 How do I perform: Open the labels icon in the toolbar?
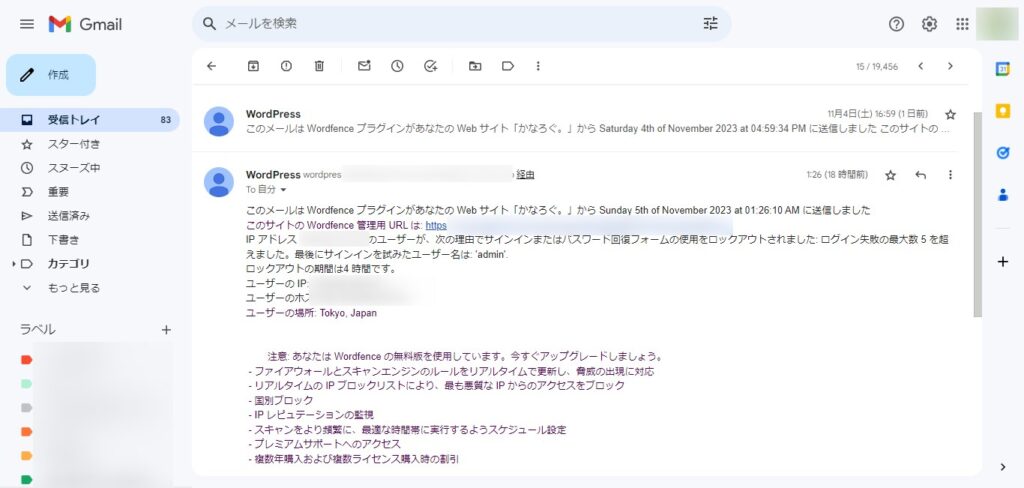click(508, 66)
